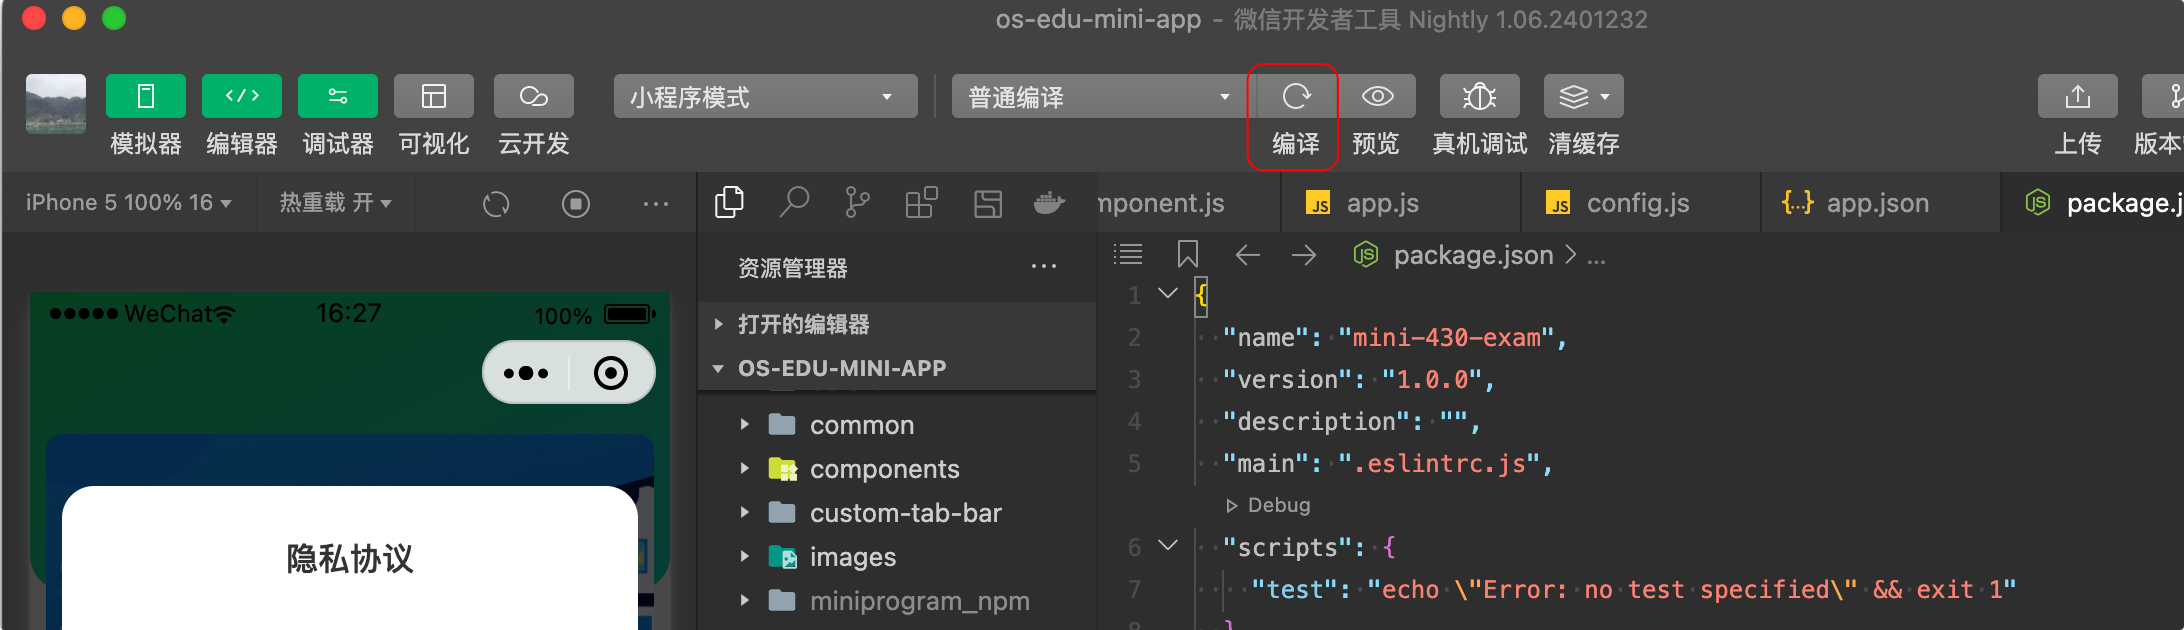Click the upload (上传) icon

coord(2078,96)
